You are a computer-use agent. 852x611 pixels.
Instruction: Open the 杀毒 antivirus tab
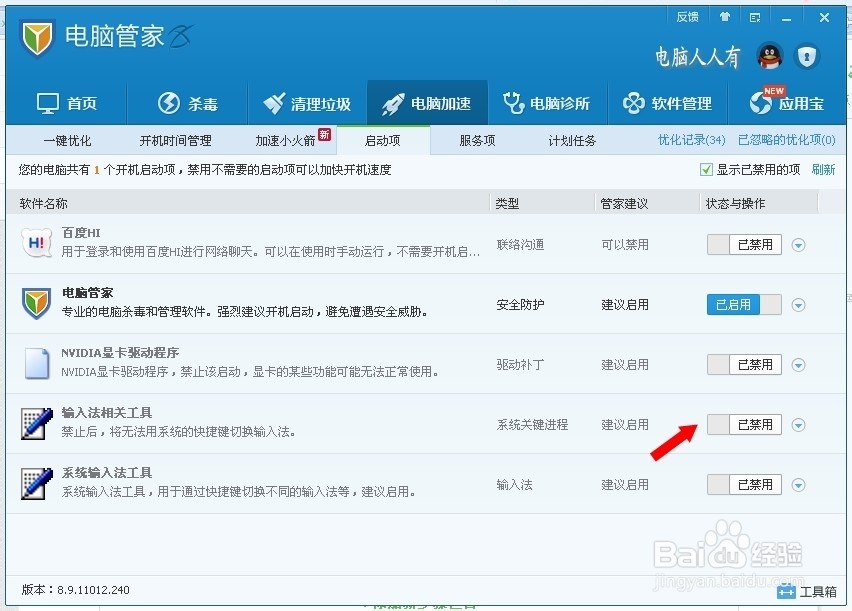[188, 103]
